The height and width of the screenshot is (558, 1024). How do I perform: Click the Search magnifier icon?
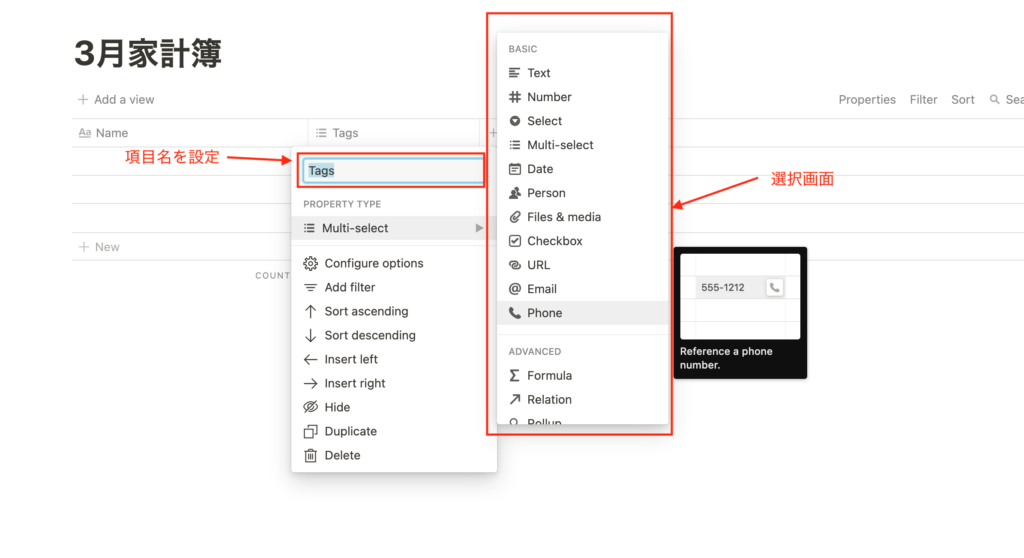coord(995,99)
